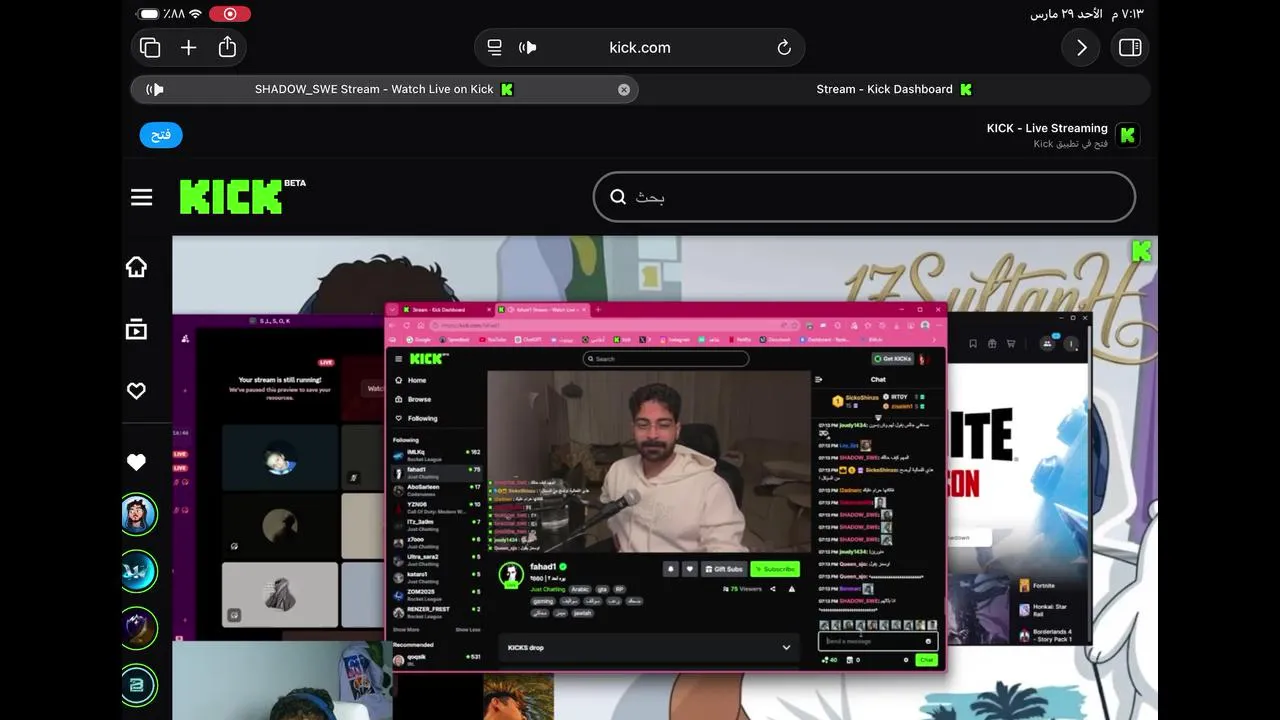Screen dimensions: 1280x720
Task: Click Search box in streamed Kick window
Action: 666,358
